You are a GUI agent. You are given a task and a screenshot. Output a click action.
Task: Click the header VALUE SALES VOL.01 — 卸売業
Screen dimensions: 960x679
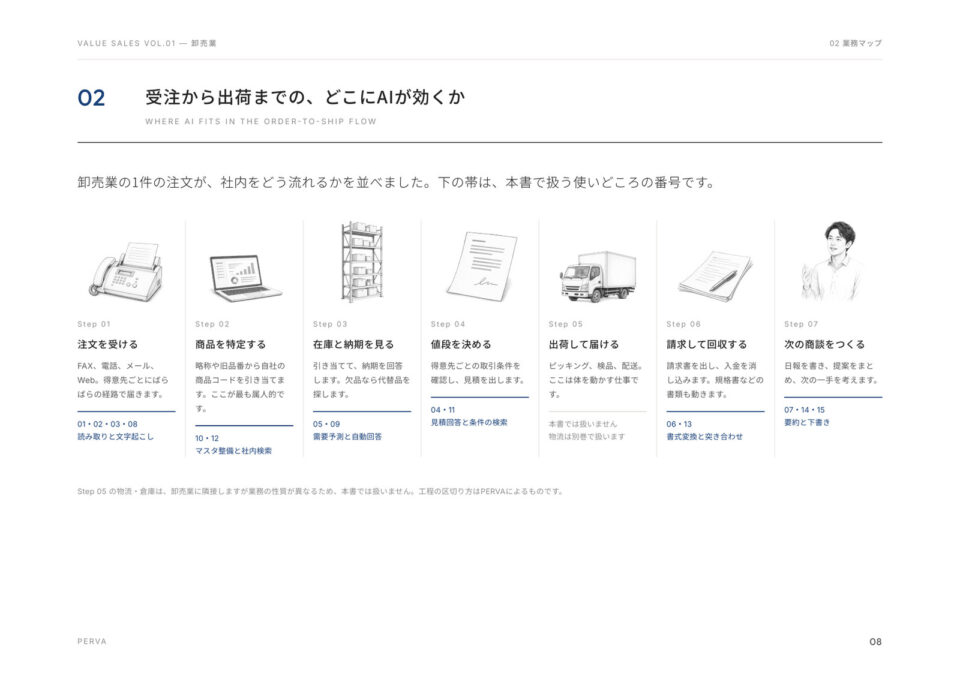pos(147,43)
